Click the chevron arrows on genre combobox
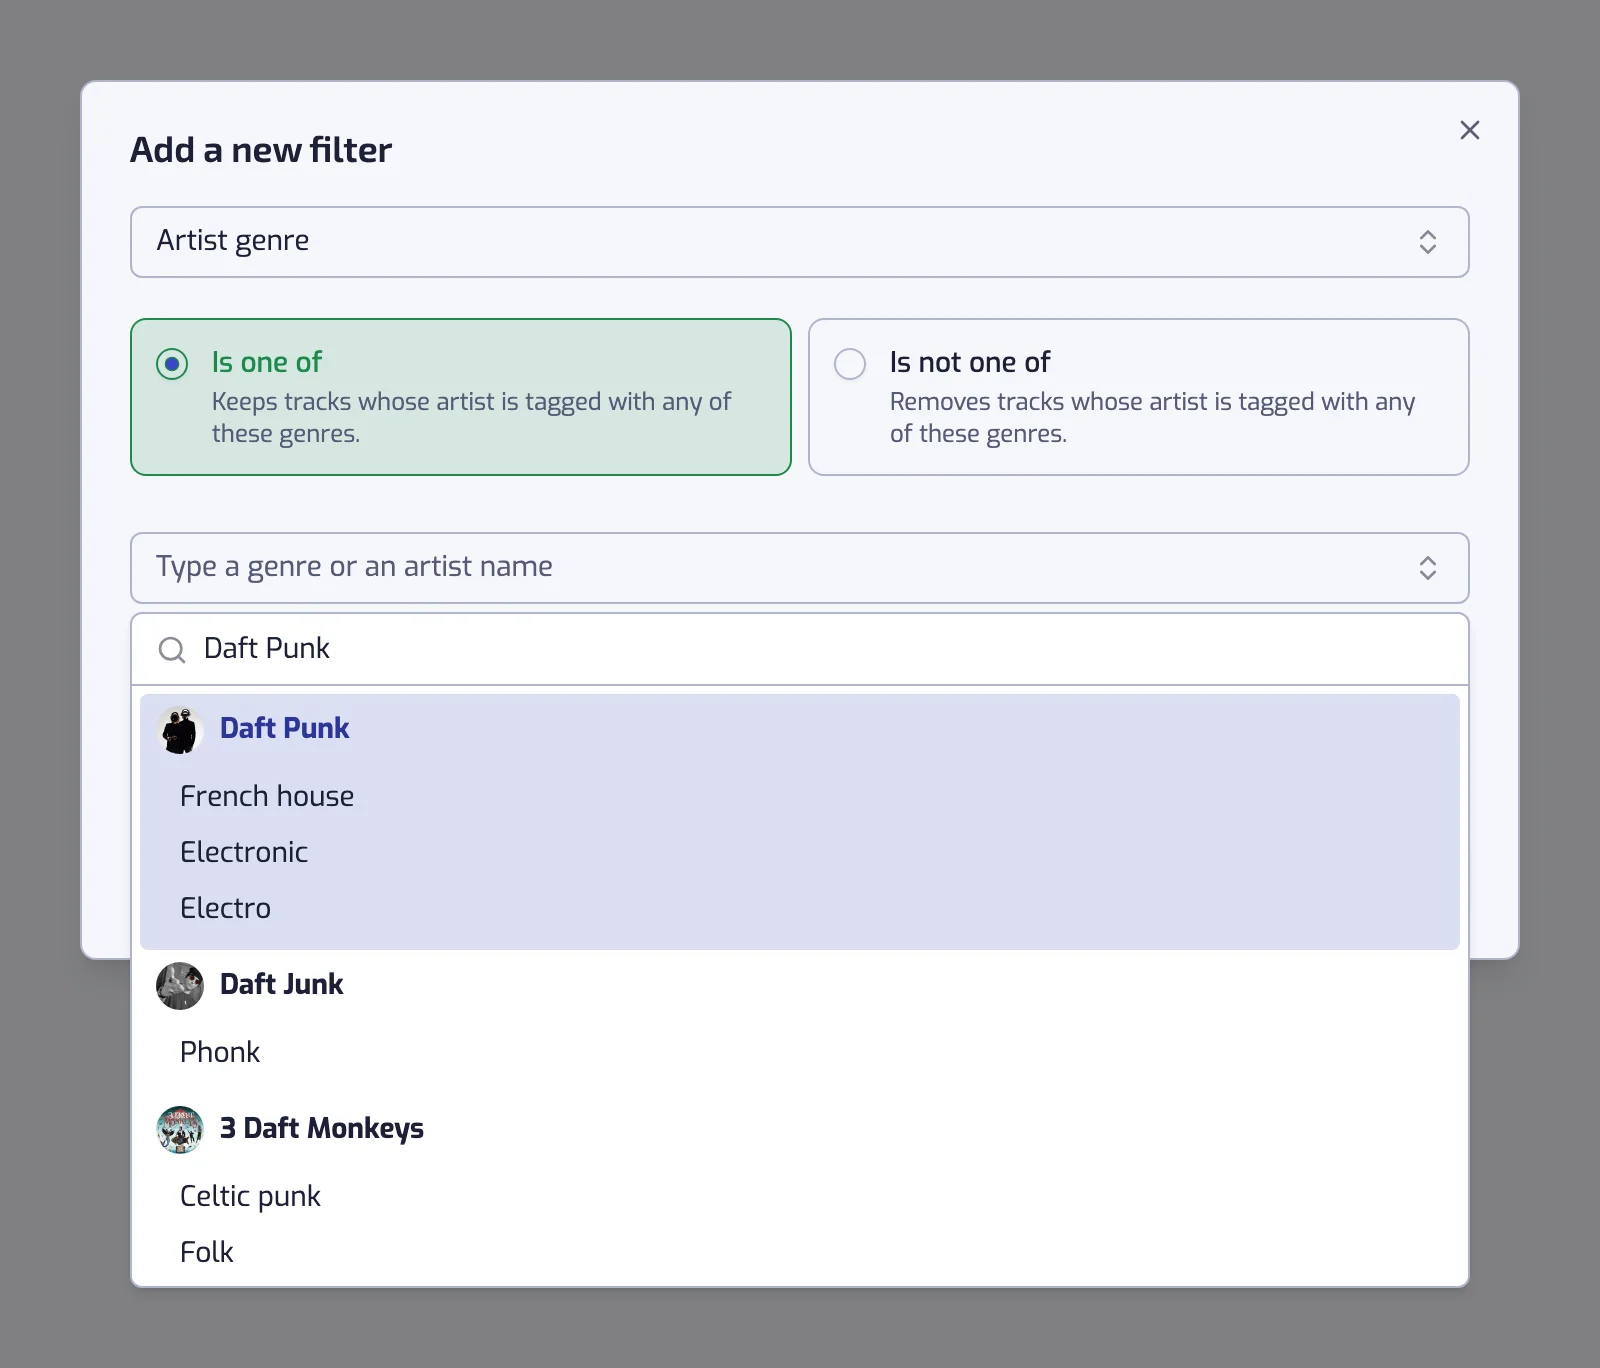 (x=1427, y=568)
